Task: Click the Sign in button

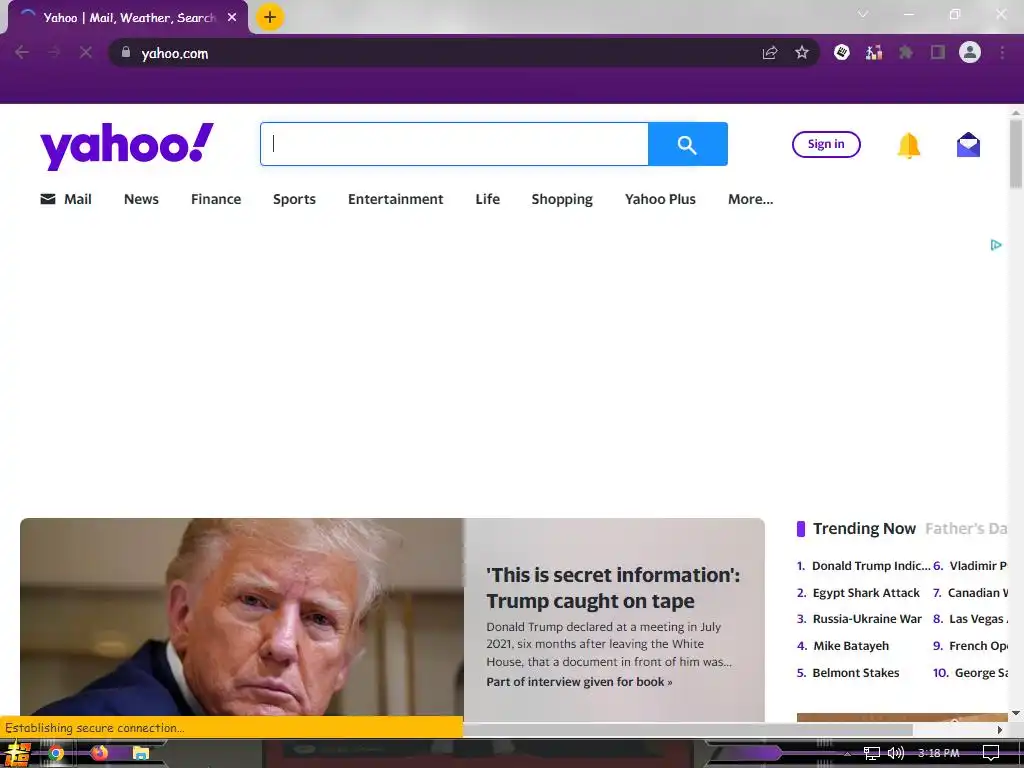Action: point(826,144)
